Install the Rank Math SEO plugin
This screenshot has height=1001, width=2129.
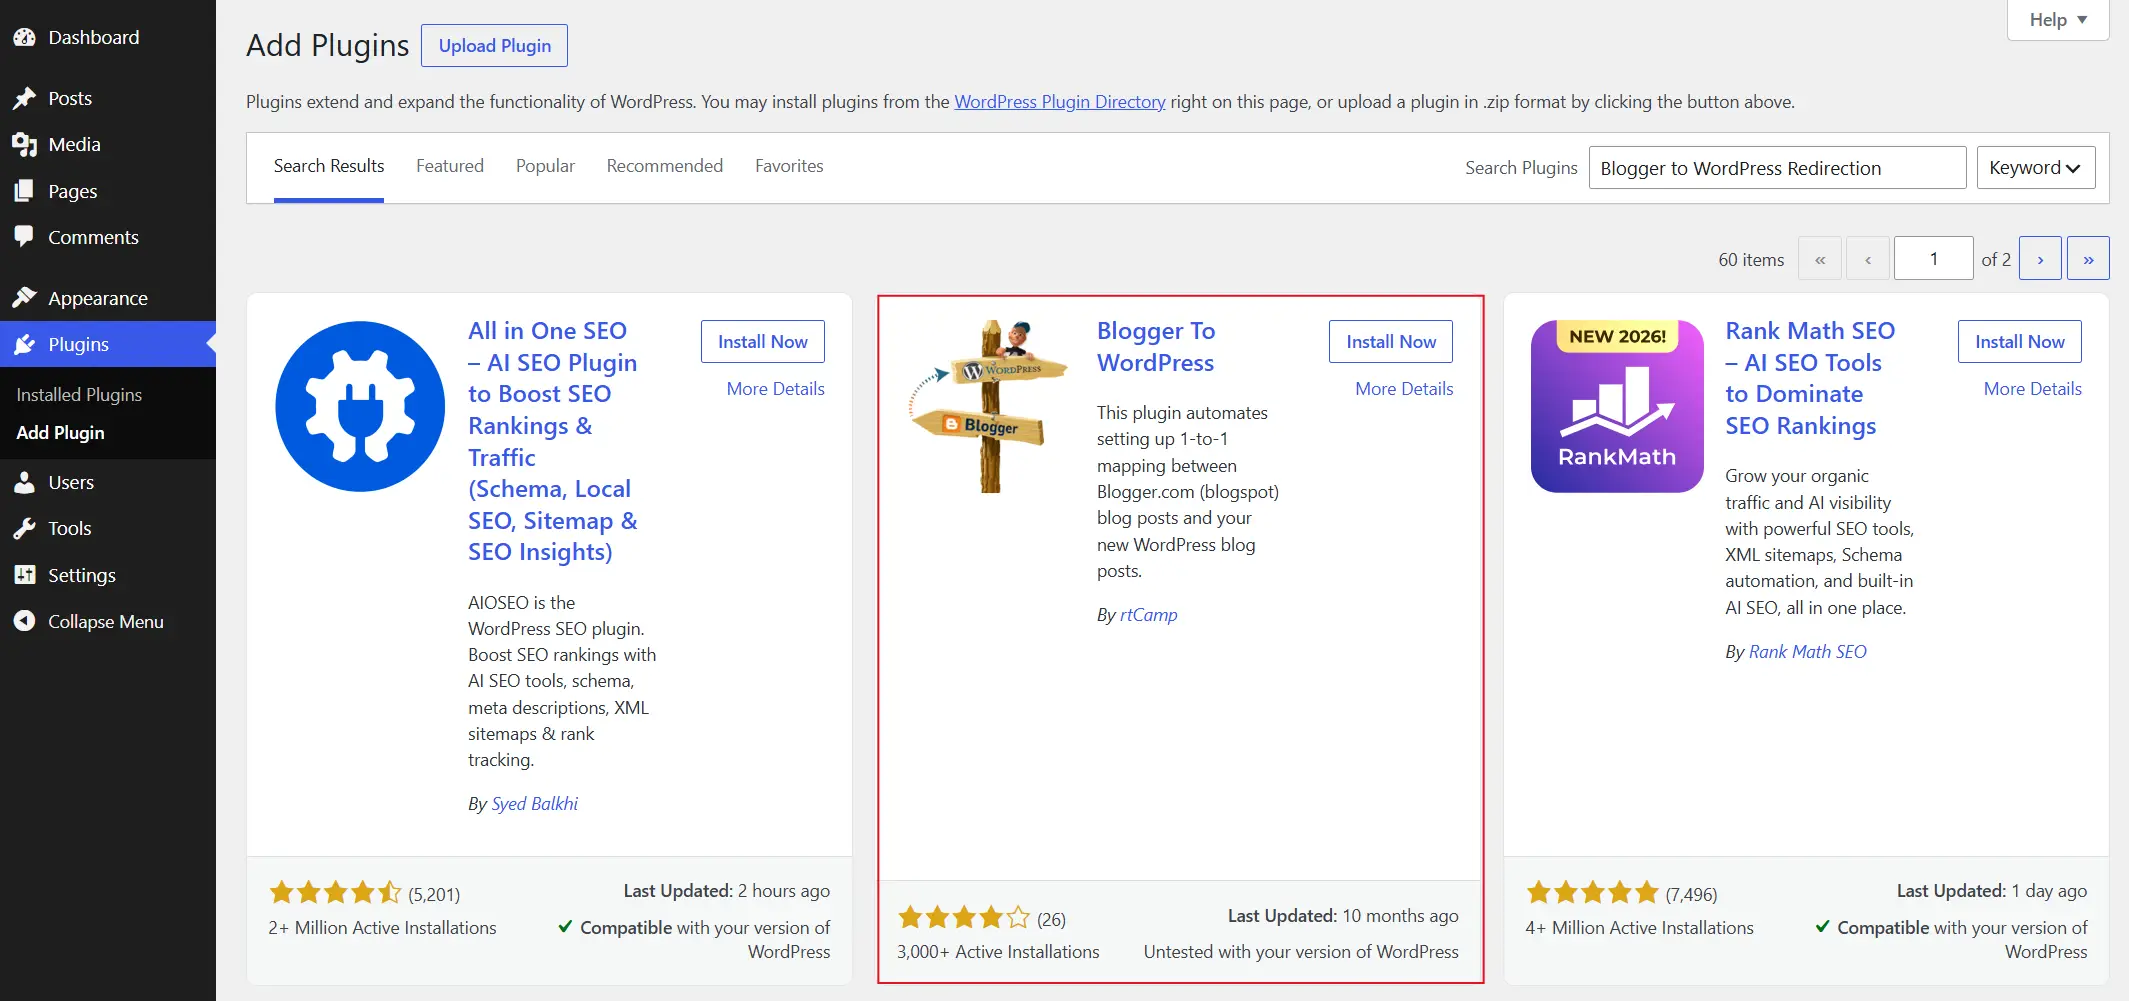point(2020,342)
